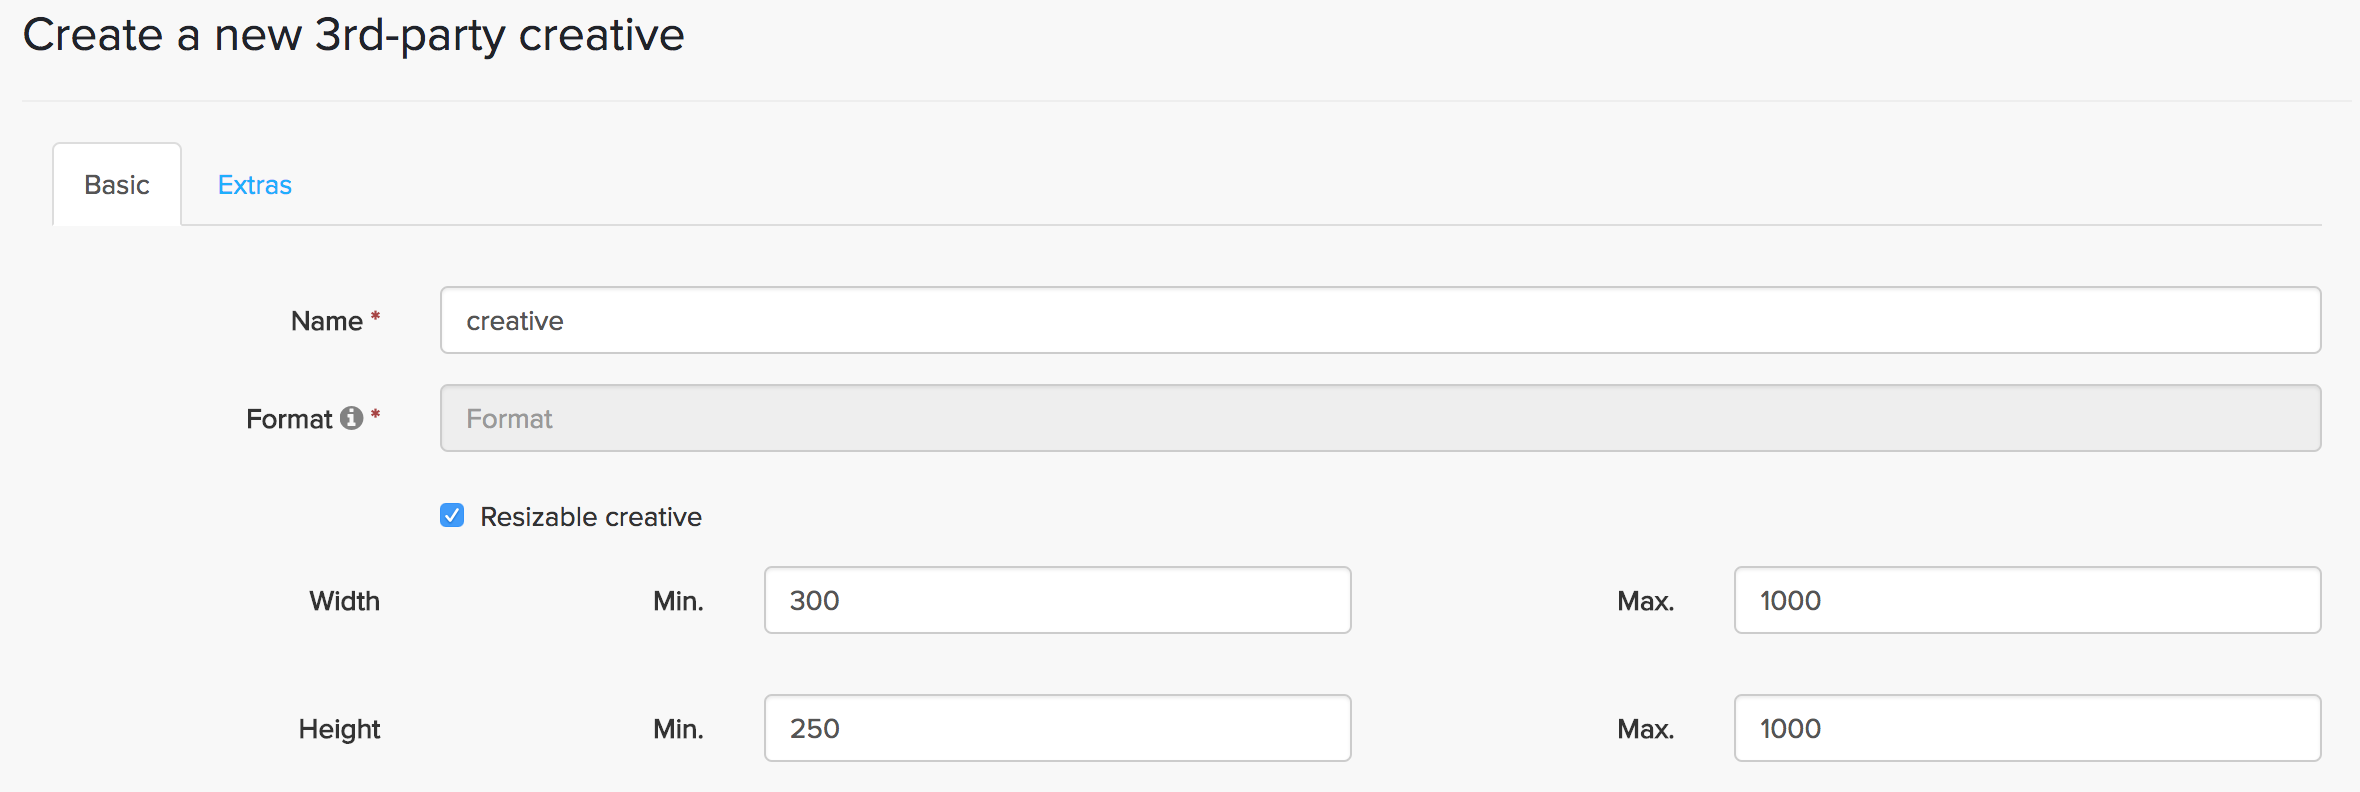Select the Height minimum field showing 250
This screenshot has height=792, width=2360.
(1057, 728)
